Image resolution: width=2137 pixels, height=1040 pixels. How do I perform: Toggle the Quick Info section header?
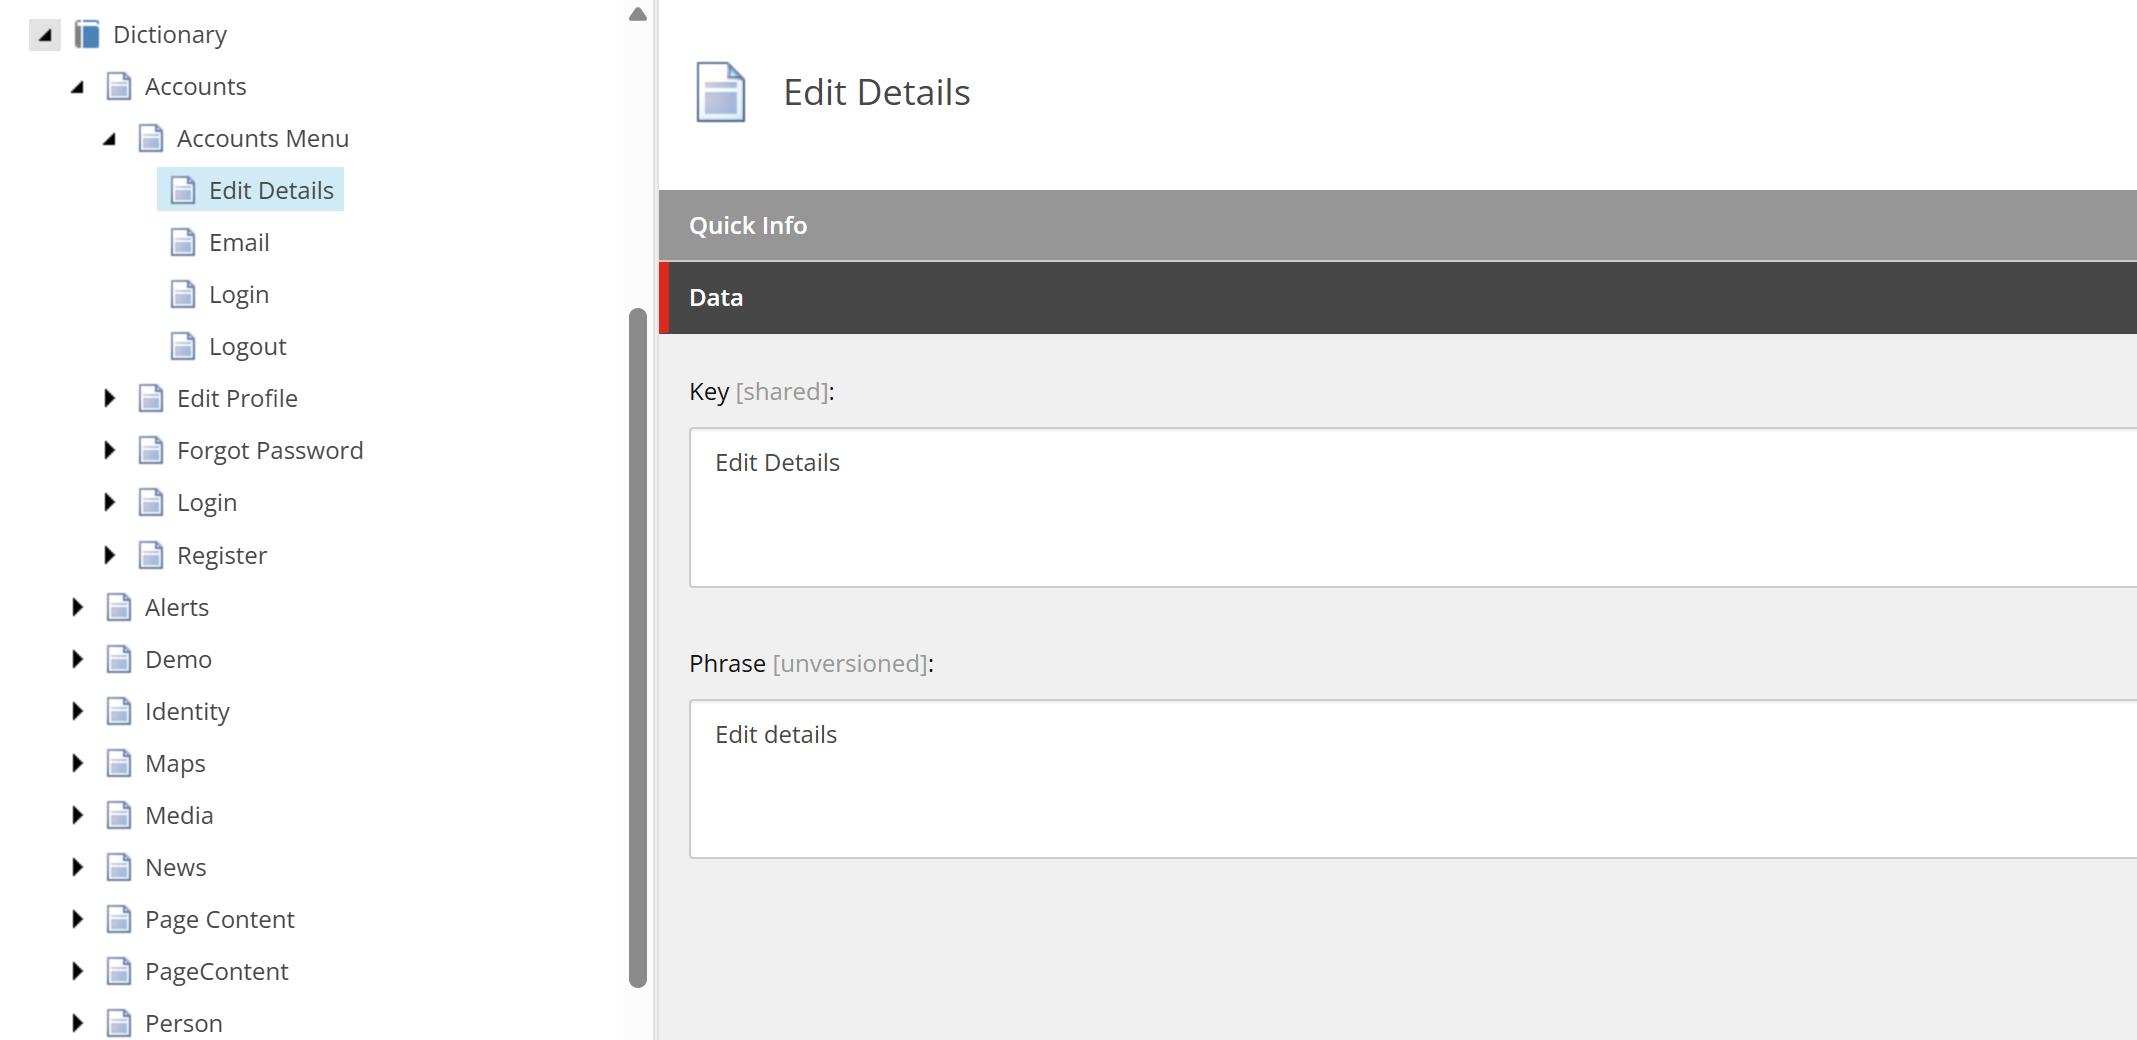click(1398, 225)
